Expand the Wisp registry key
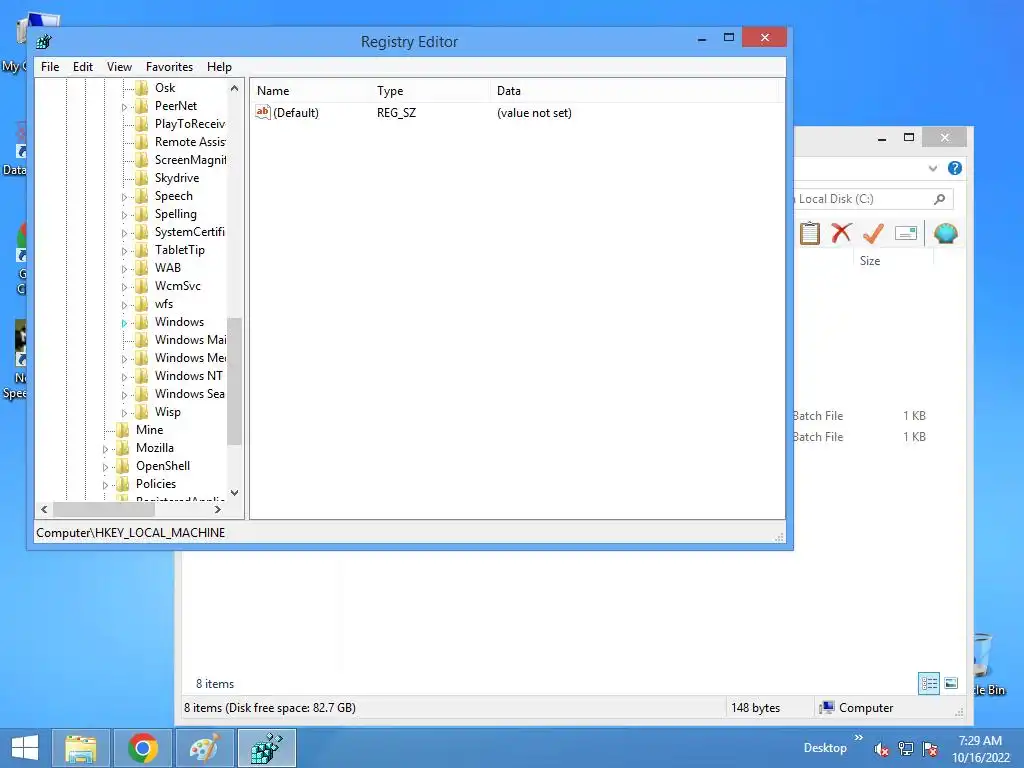1024x768 pixels. click(x=124, y=413)
